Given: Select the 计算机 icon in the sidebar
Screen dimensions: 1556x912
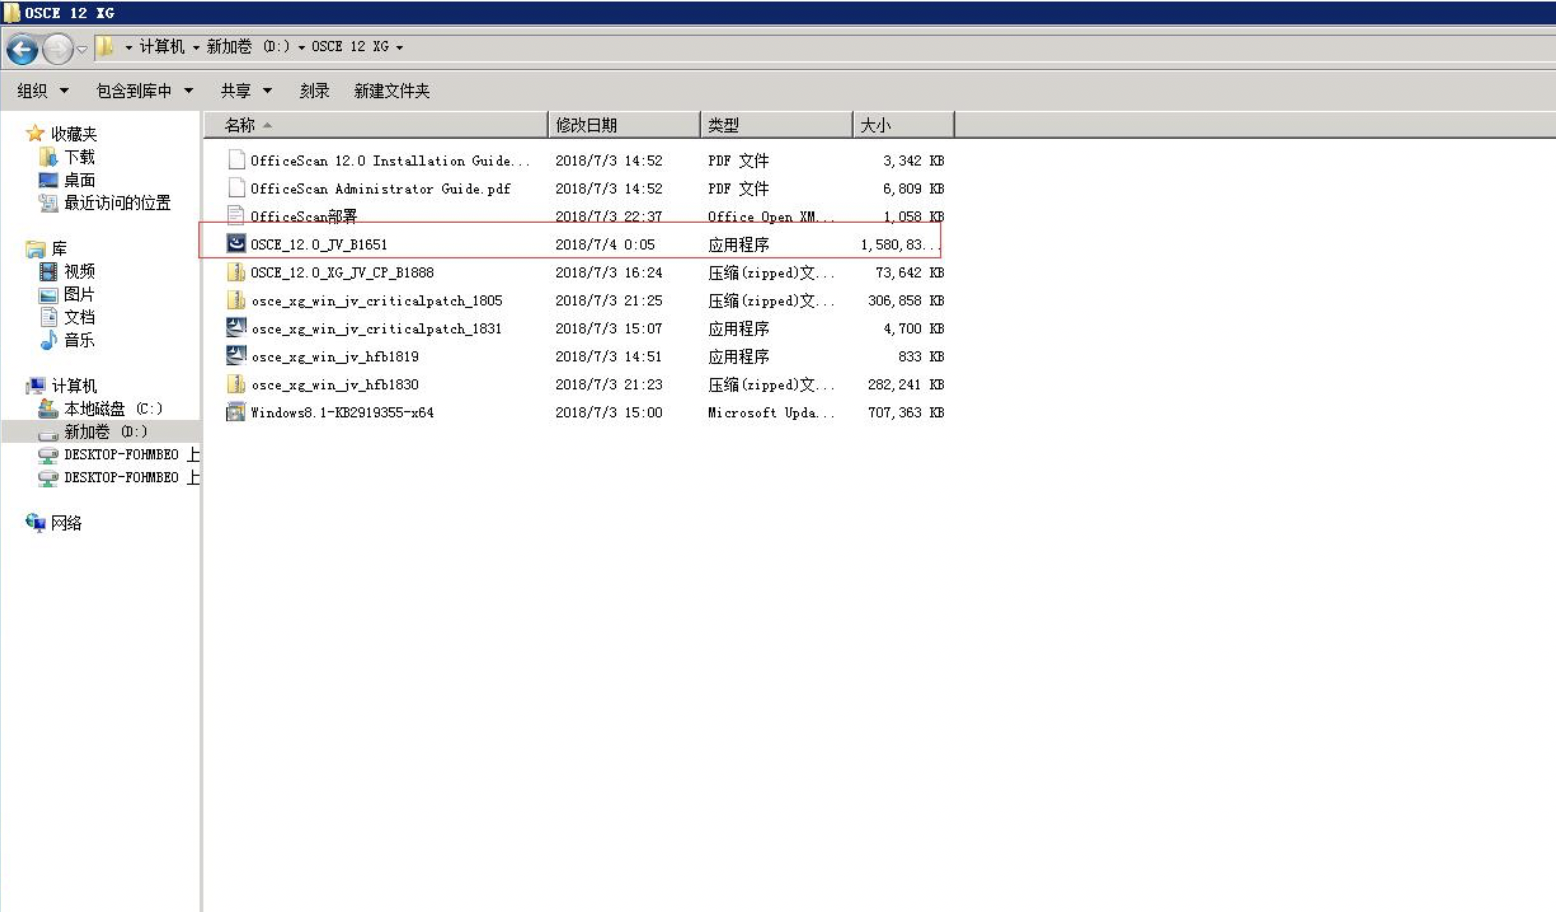Looking at the screenshot, I should (36, 385).
